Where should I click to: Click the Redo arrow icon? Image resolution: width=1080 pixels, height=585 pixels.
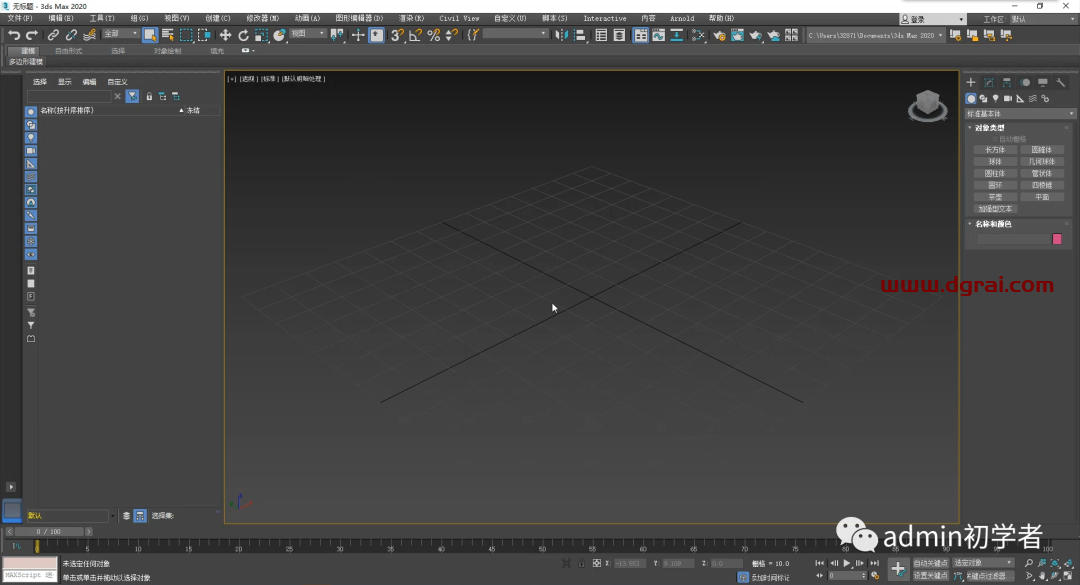(32, 35)
